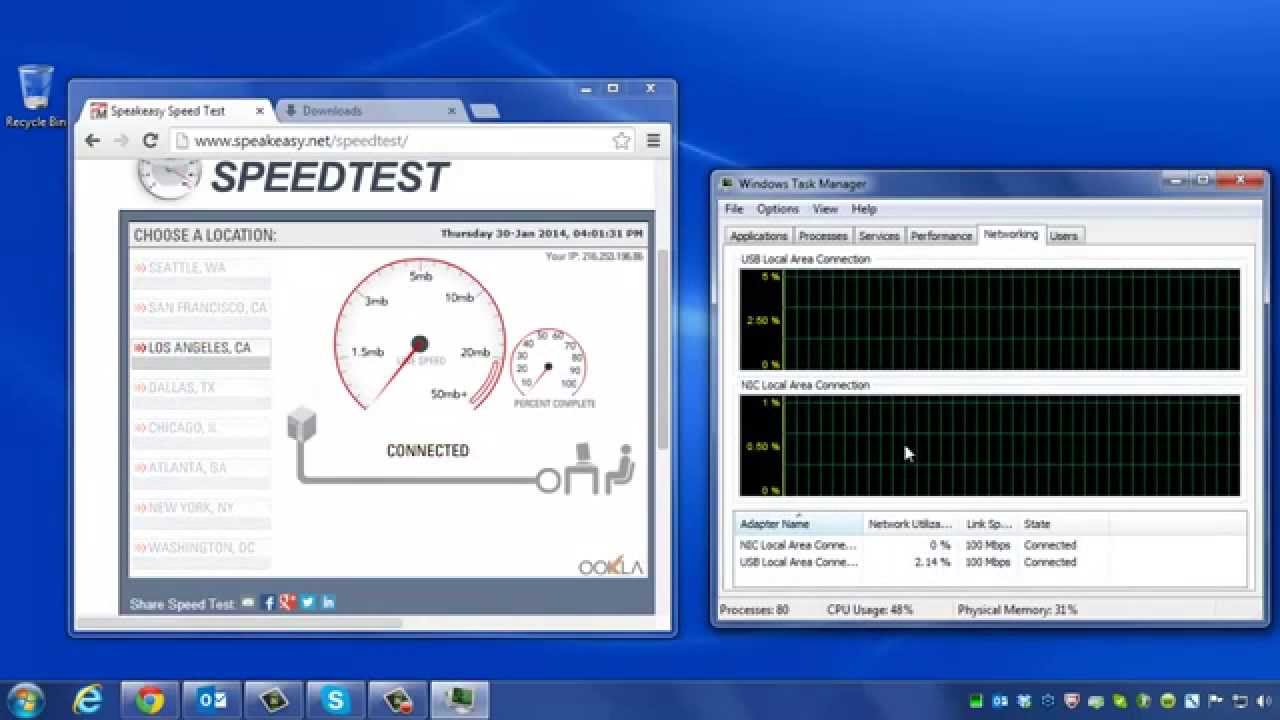Switch to the Downloads tab in Chrome

(370, 111)
